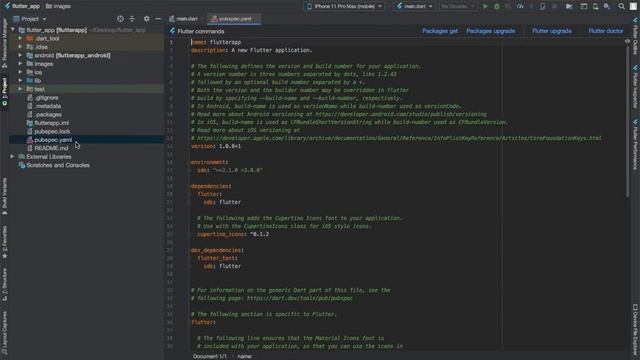Hide the Project panel with minus icon

158,19
